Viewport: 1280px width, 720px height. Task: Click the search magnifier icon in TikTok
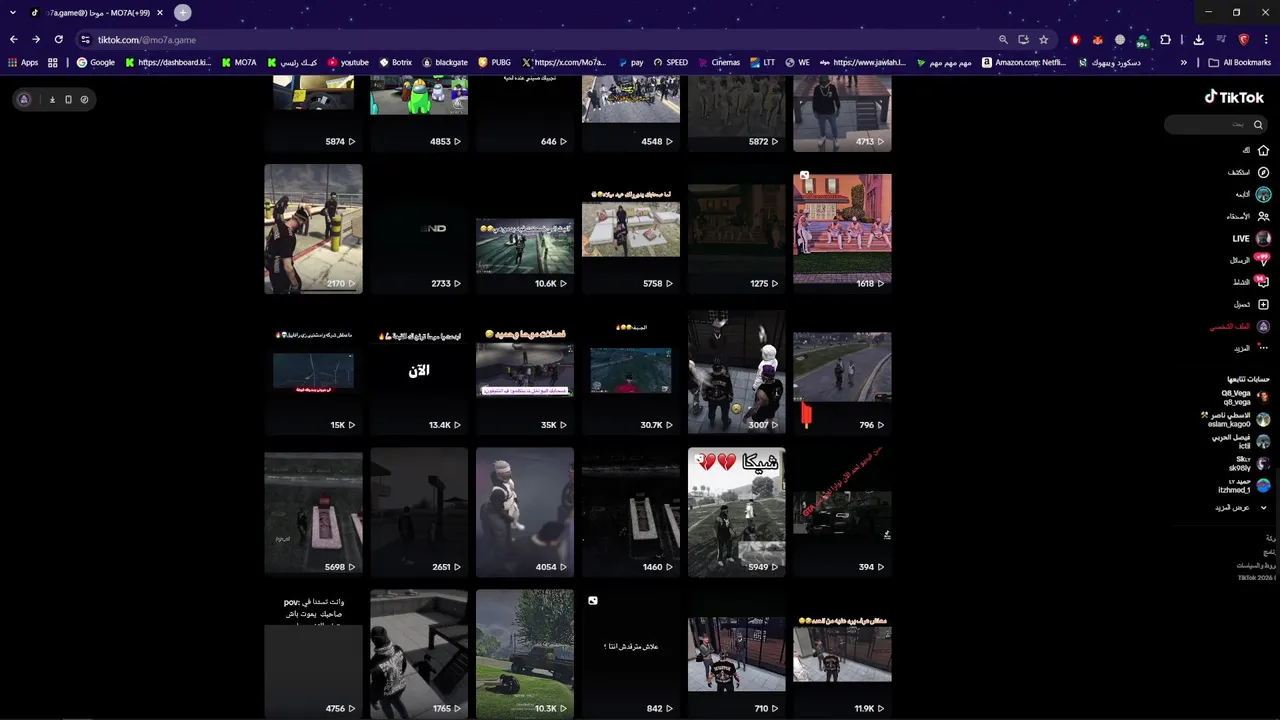tap(1258, 124)
